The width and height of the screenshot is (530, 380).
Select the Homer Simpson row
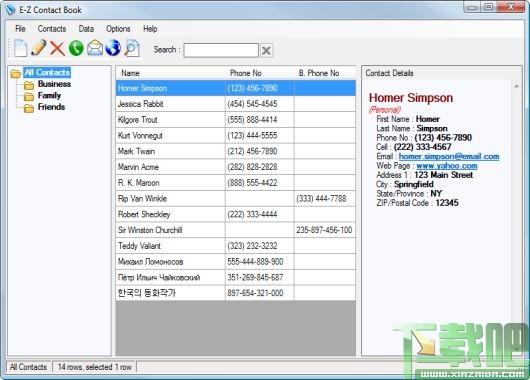point(236,88)
